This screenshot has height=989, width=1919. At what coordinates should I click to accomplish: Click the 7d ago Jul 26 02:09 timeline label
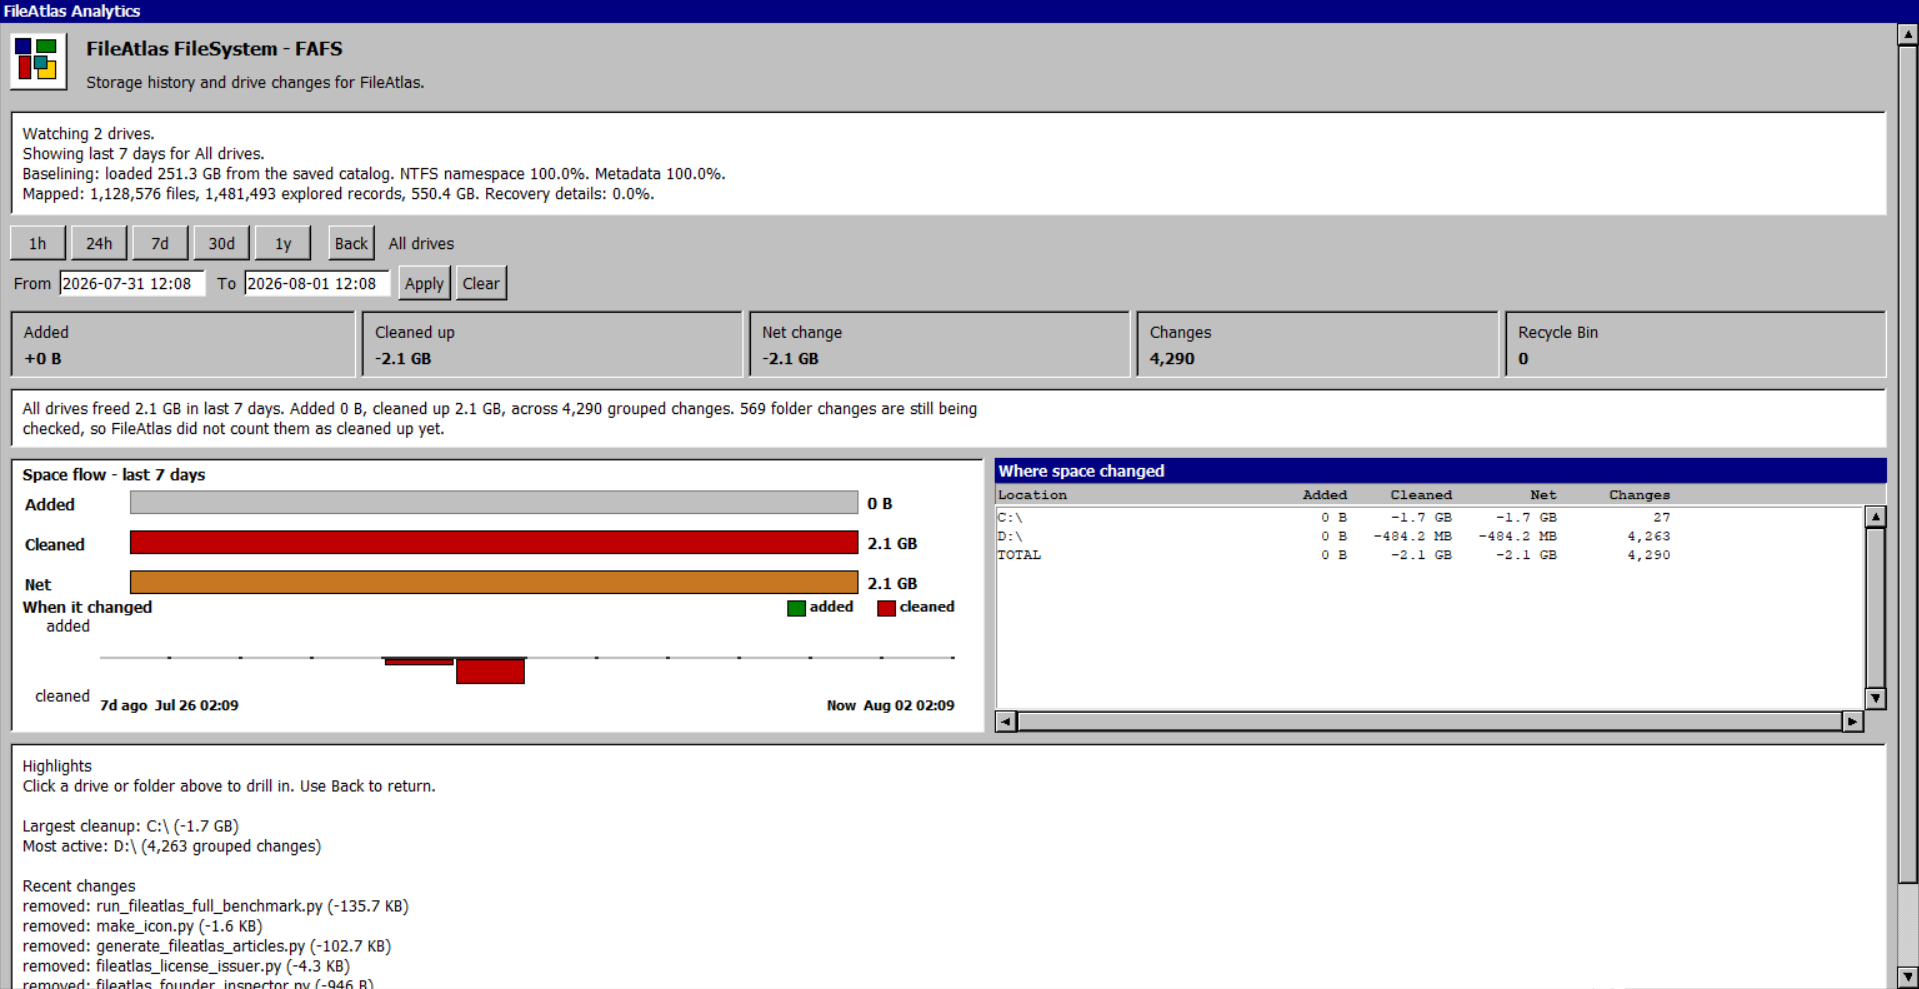click(169, 705)
